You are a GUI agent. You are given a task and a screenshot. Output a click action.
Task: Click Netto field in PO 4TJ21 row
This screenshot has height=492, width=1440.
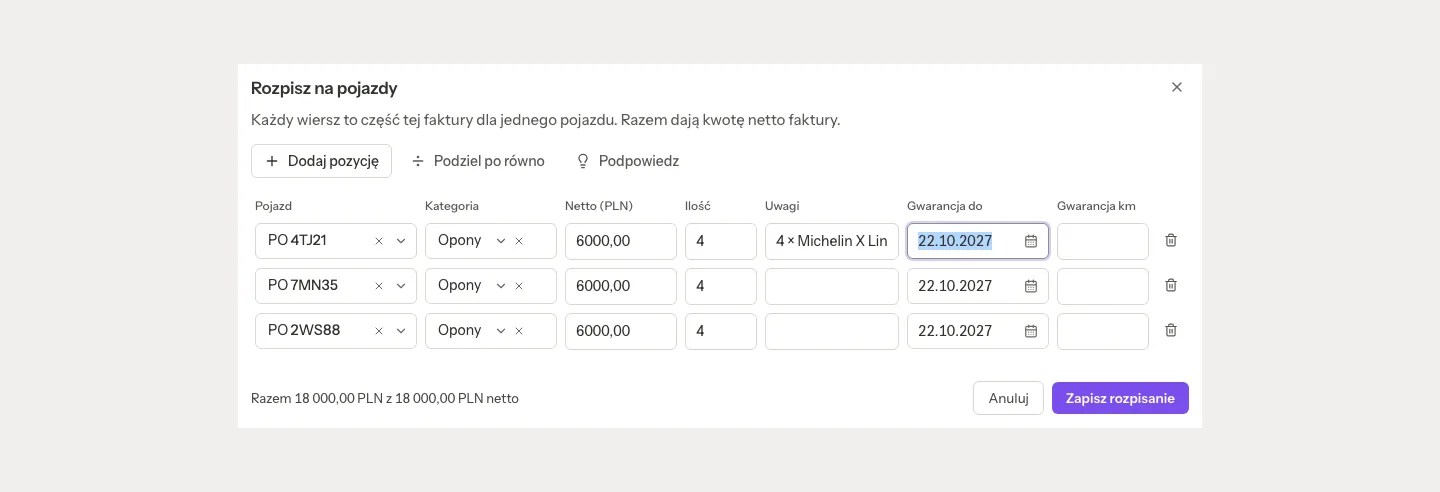(x=621, y=241)
